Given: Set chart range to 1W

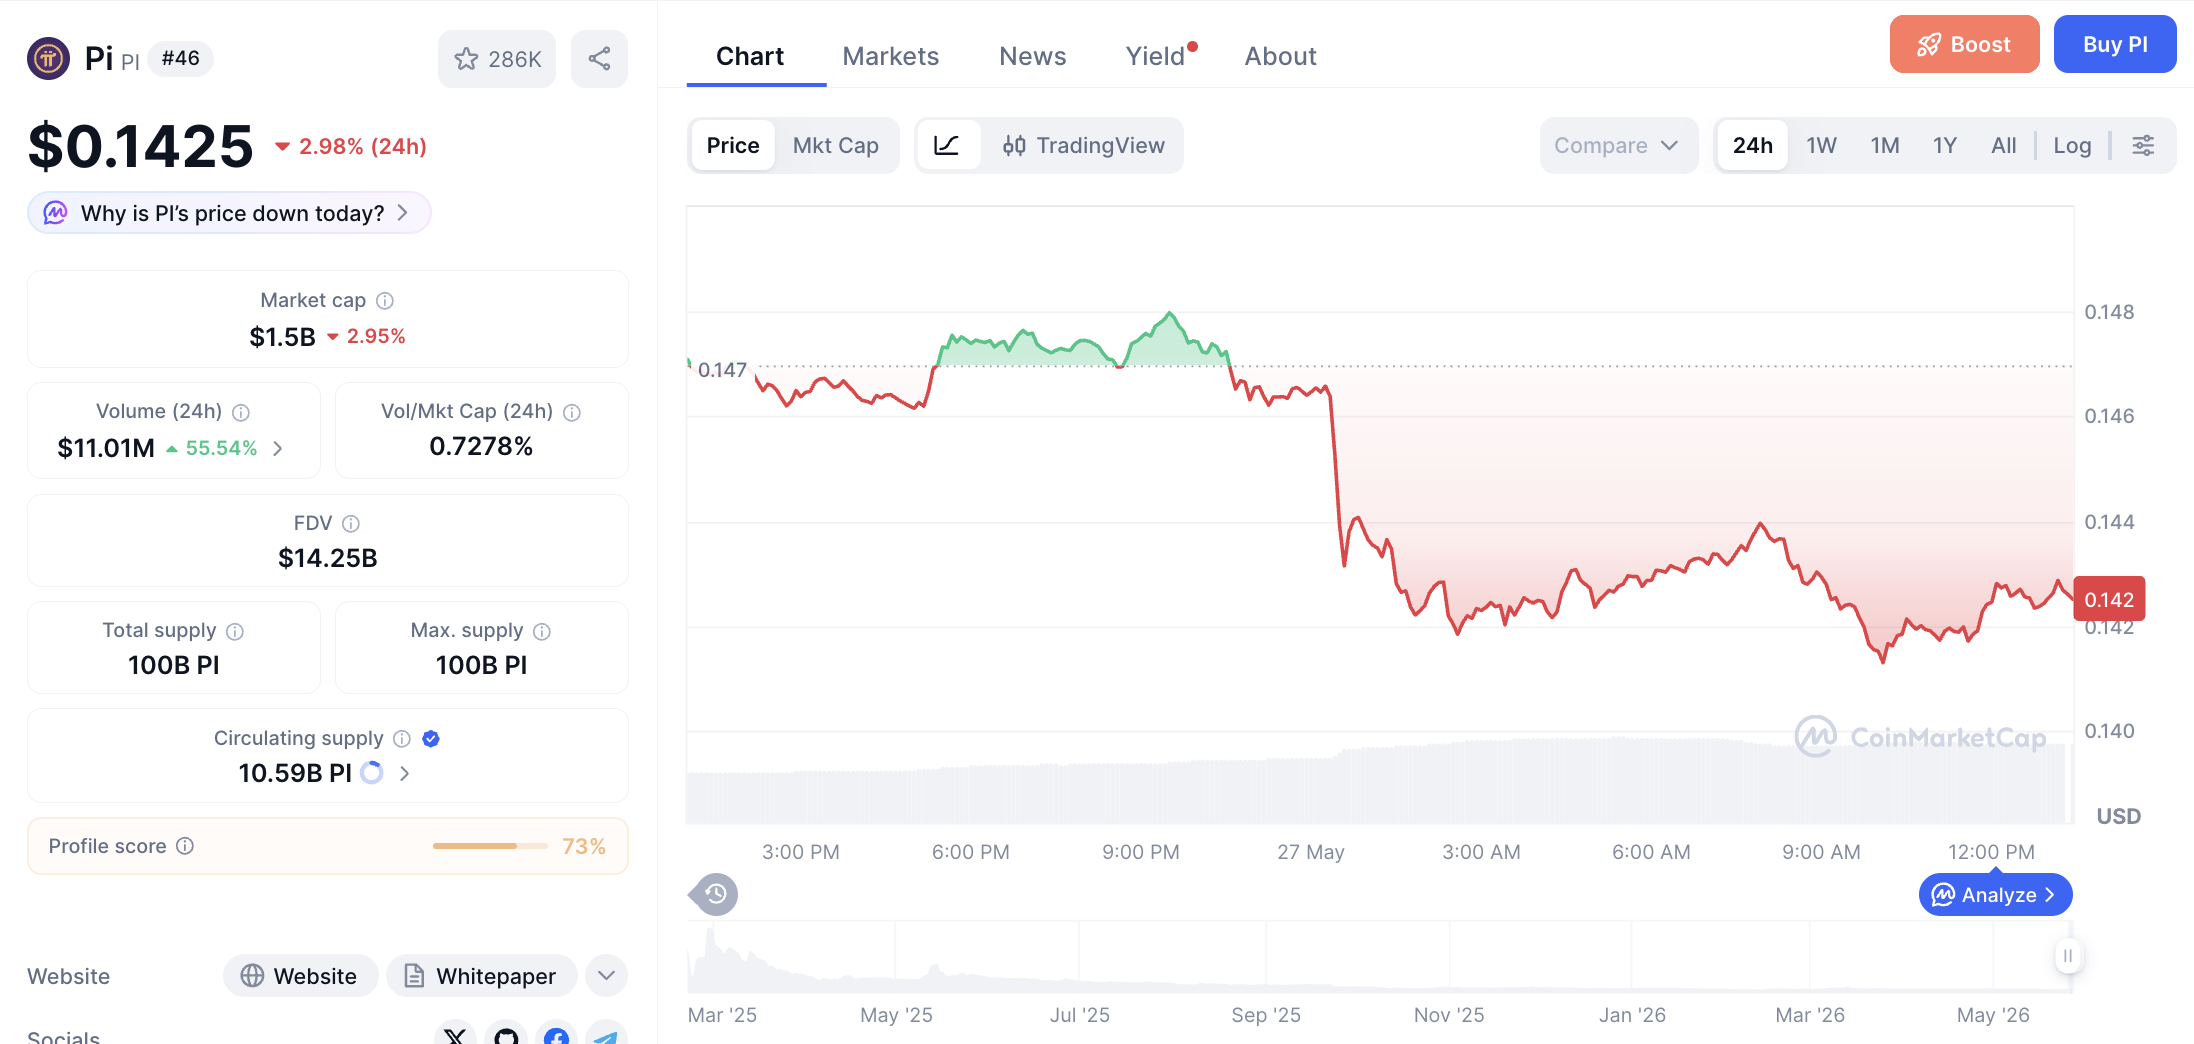Looking at the screenshot, I should [1821, 145].
